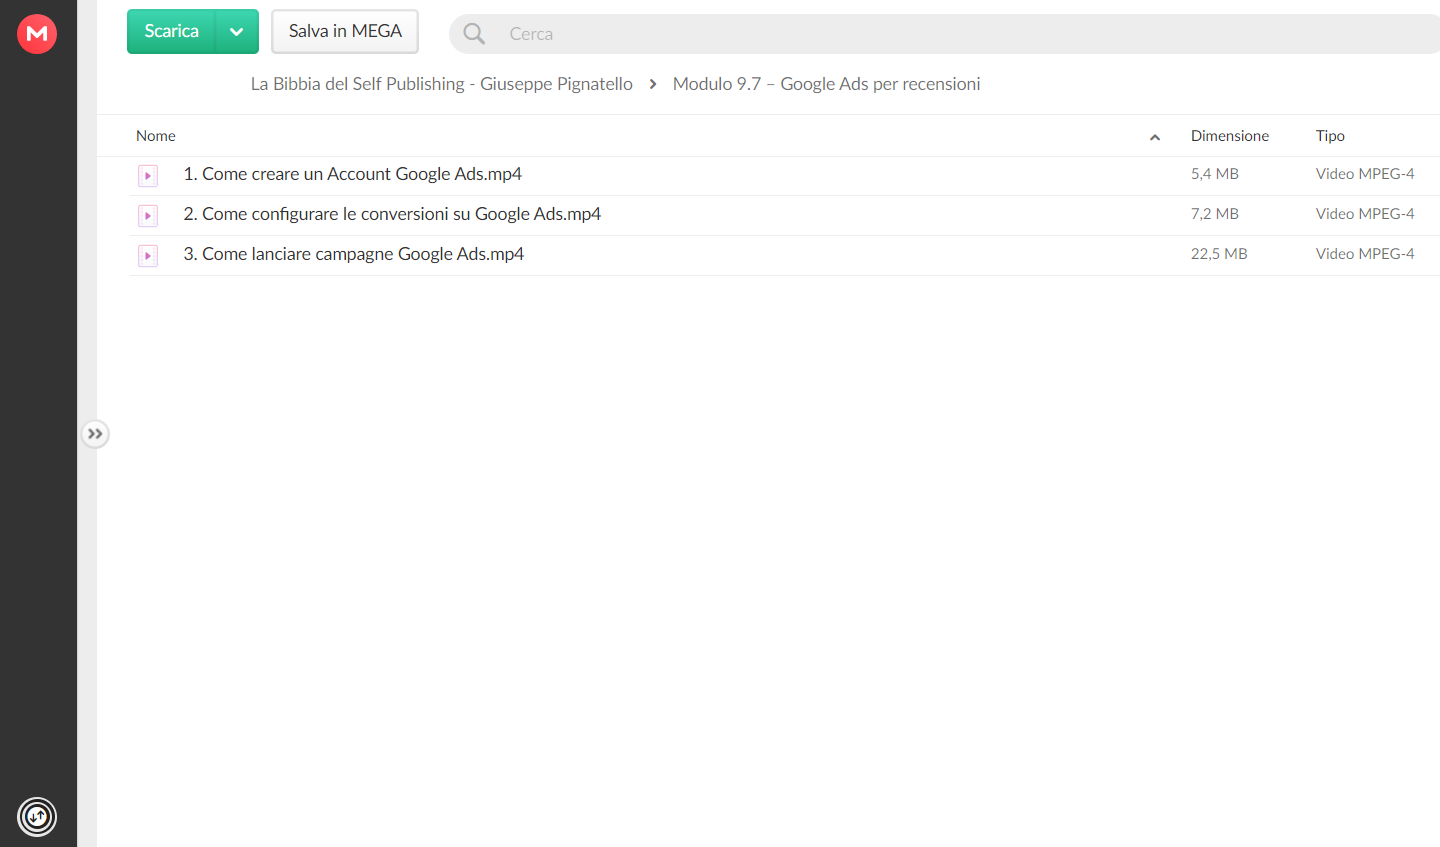
Task: Click the MEGA logo icon
Action: [x=37, y=34]
